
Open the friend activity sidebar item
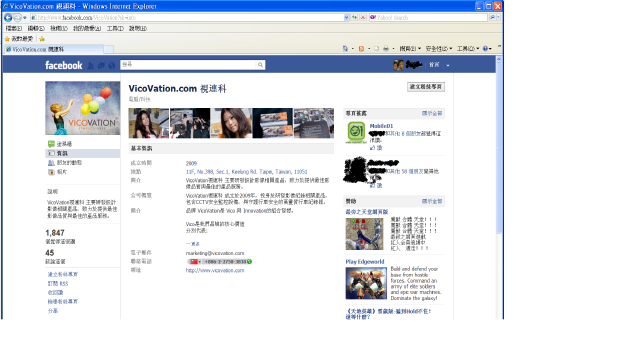coord(65,162)
